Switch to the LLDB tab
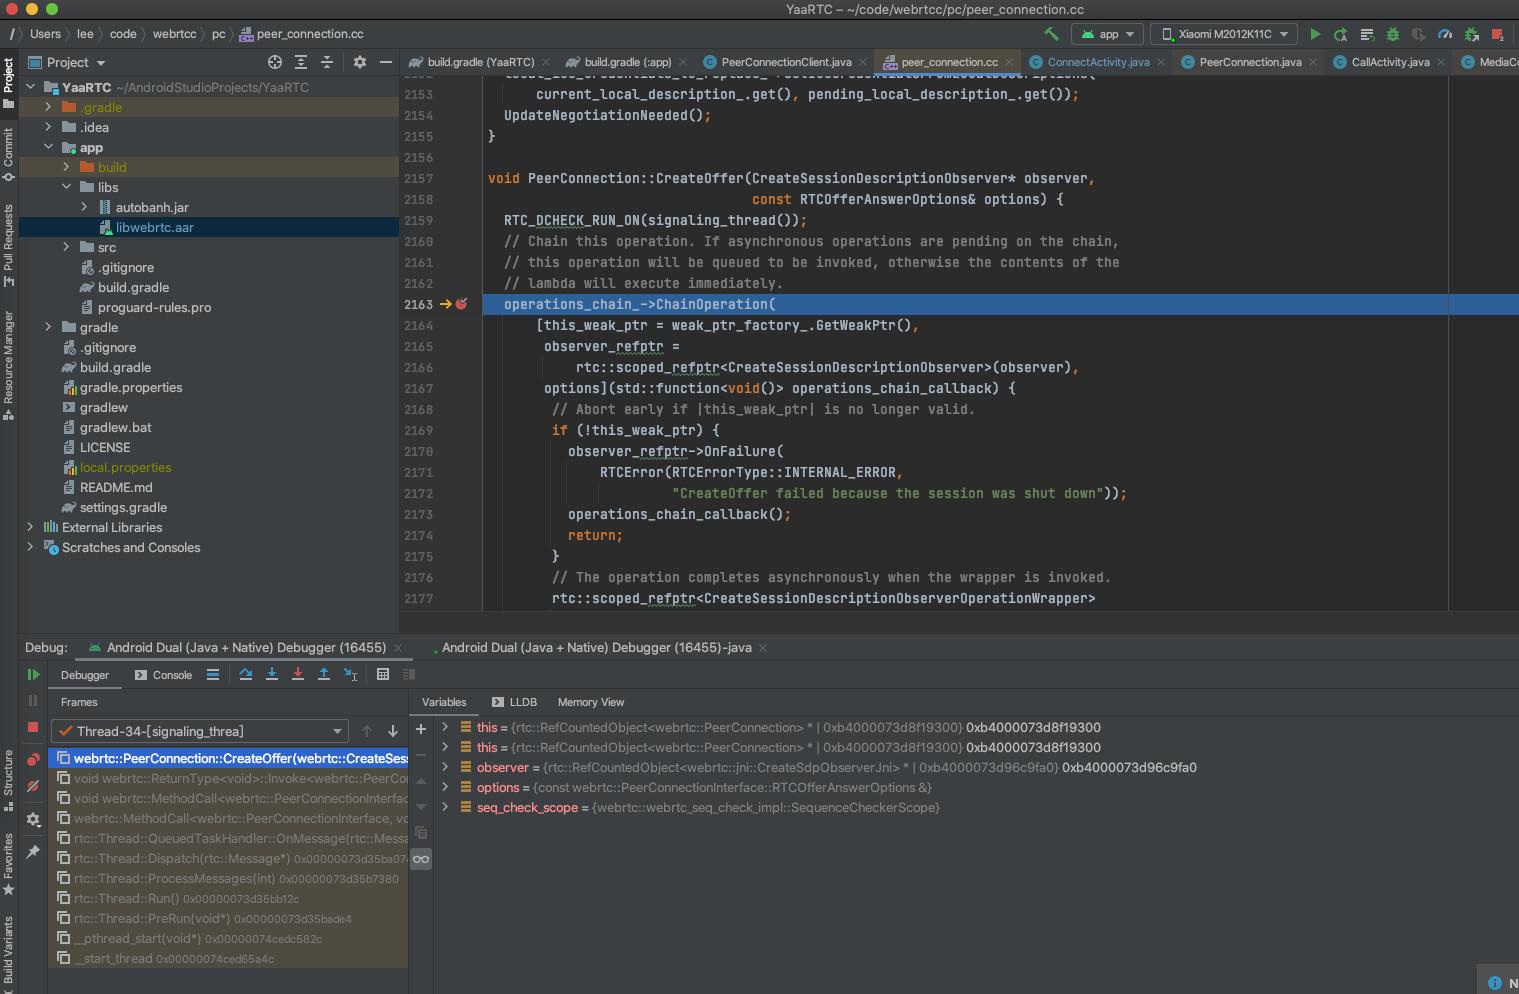 [514, 702]
